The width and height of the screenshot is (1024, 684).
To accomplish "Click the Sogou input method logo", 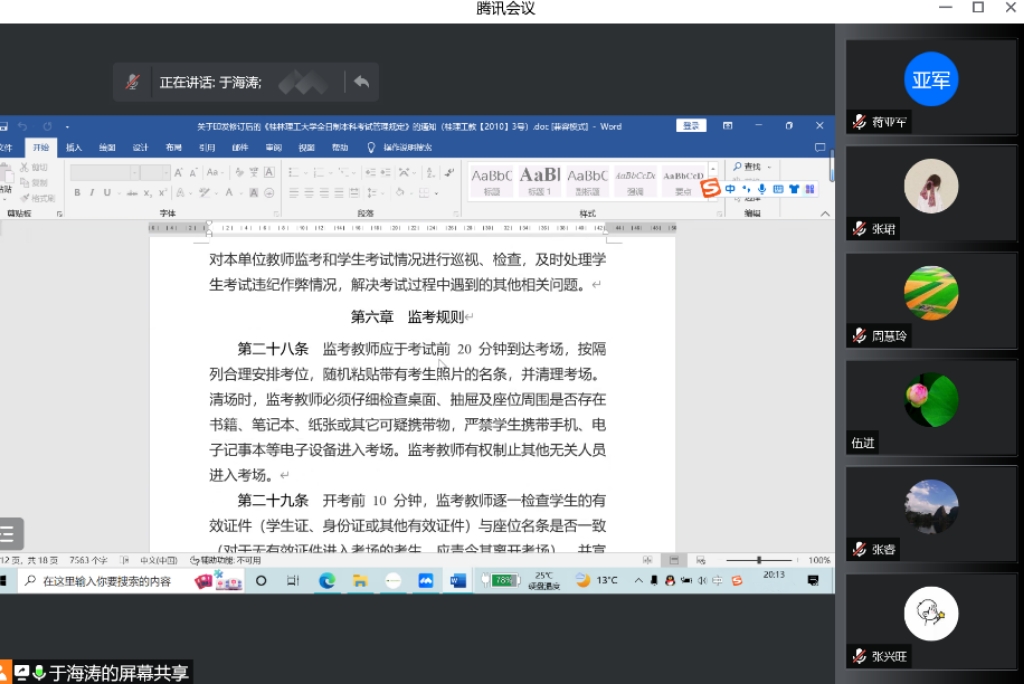I will pyautogui.click(x=710, y=188).
